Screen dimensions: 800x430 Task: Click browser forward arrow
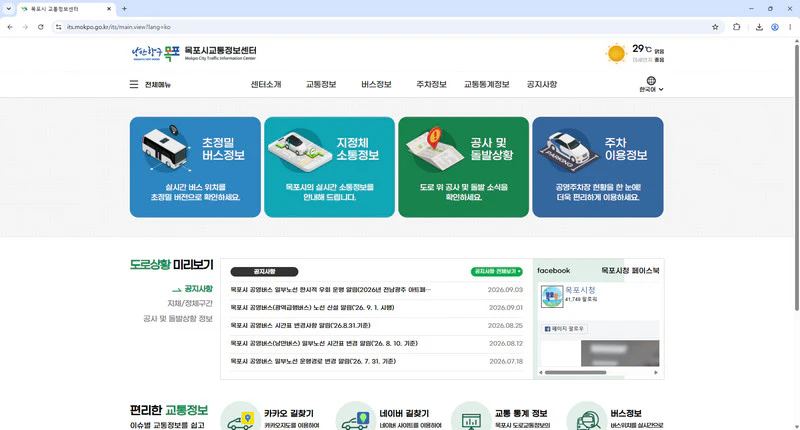coord(25,27)
